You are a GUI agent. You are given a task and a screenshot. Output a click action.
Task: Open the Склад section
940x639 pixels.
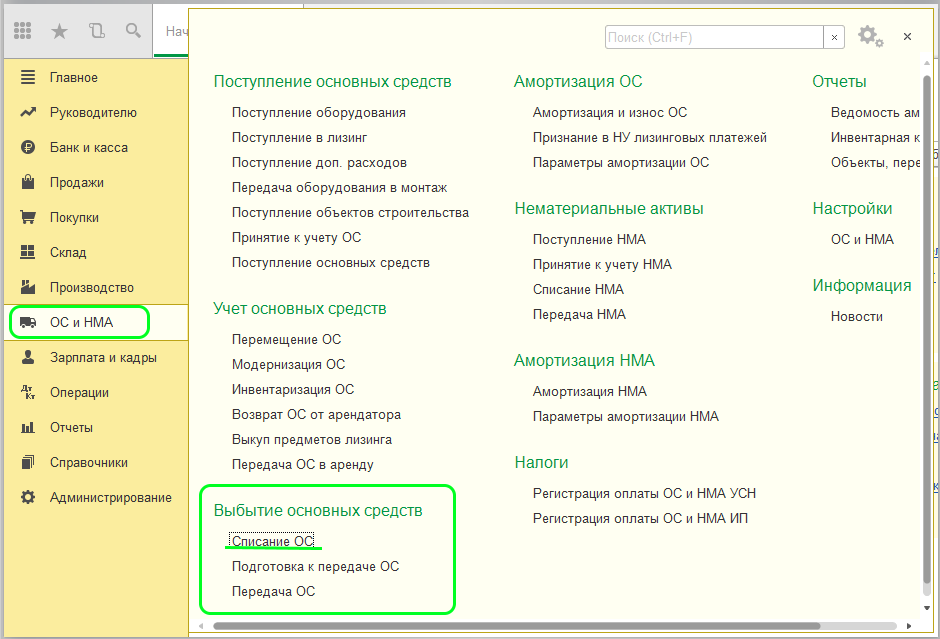(x=68, y=252)
